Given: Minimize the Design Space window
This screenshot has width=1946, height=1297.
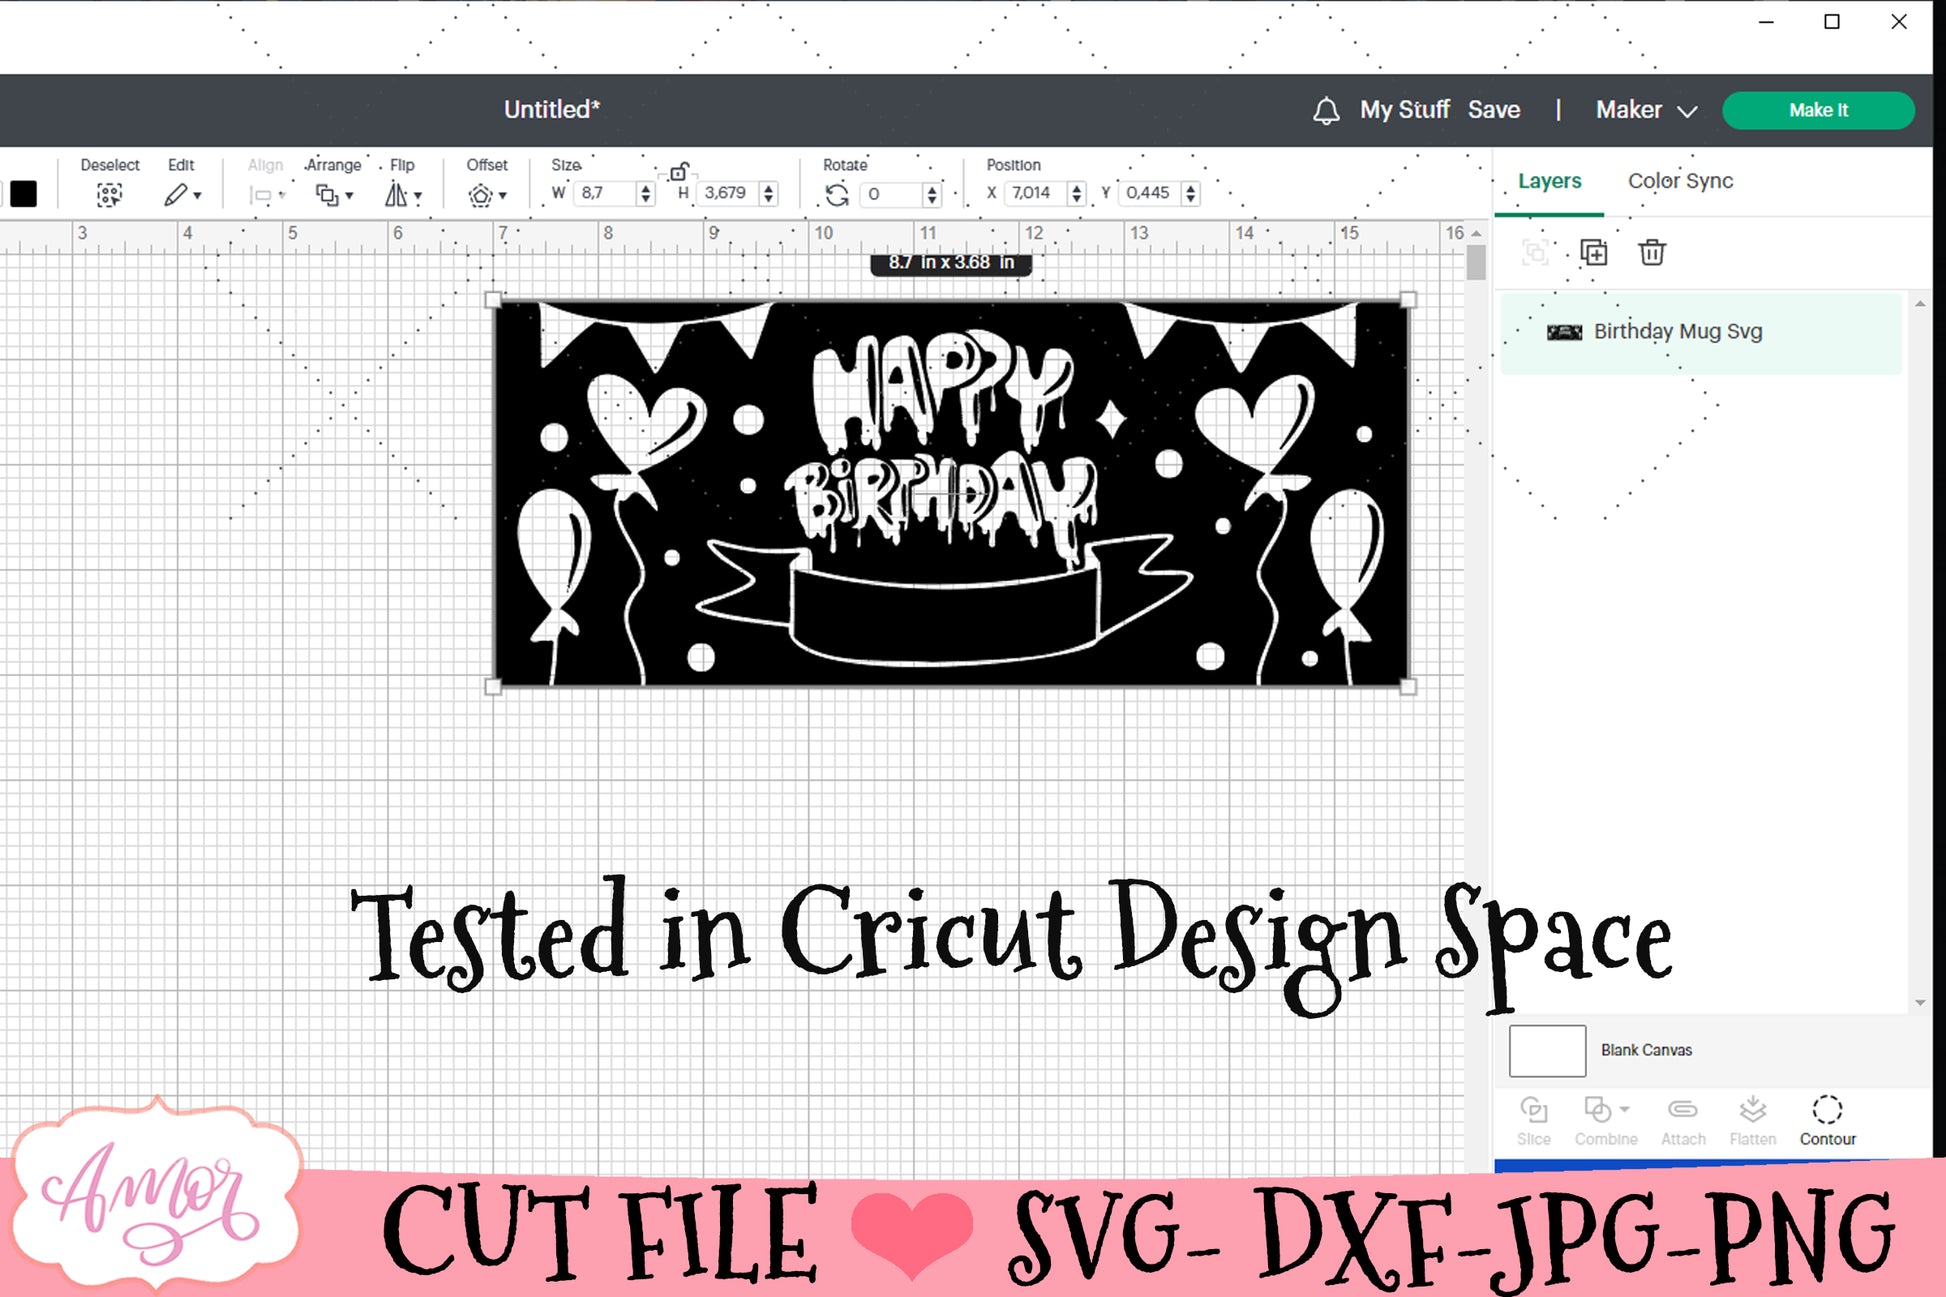Looking at the screenshot, I should 1767,22.
